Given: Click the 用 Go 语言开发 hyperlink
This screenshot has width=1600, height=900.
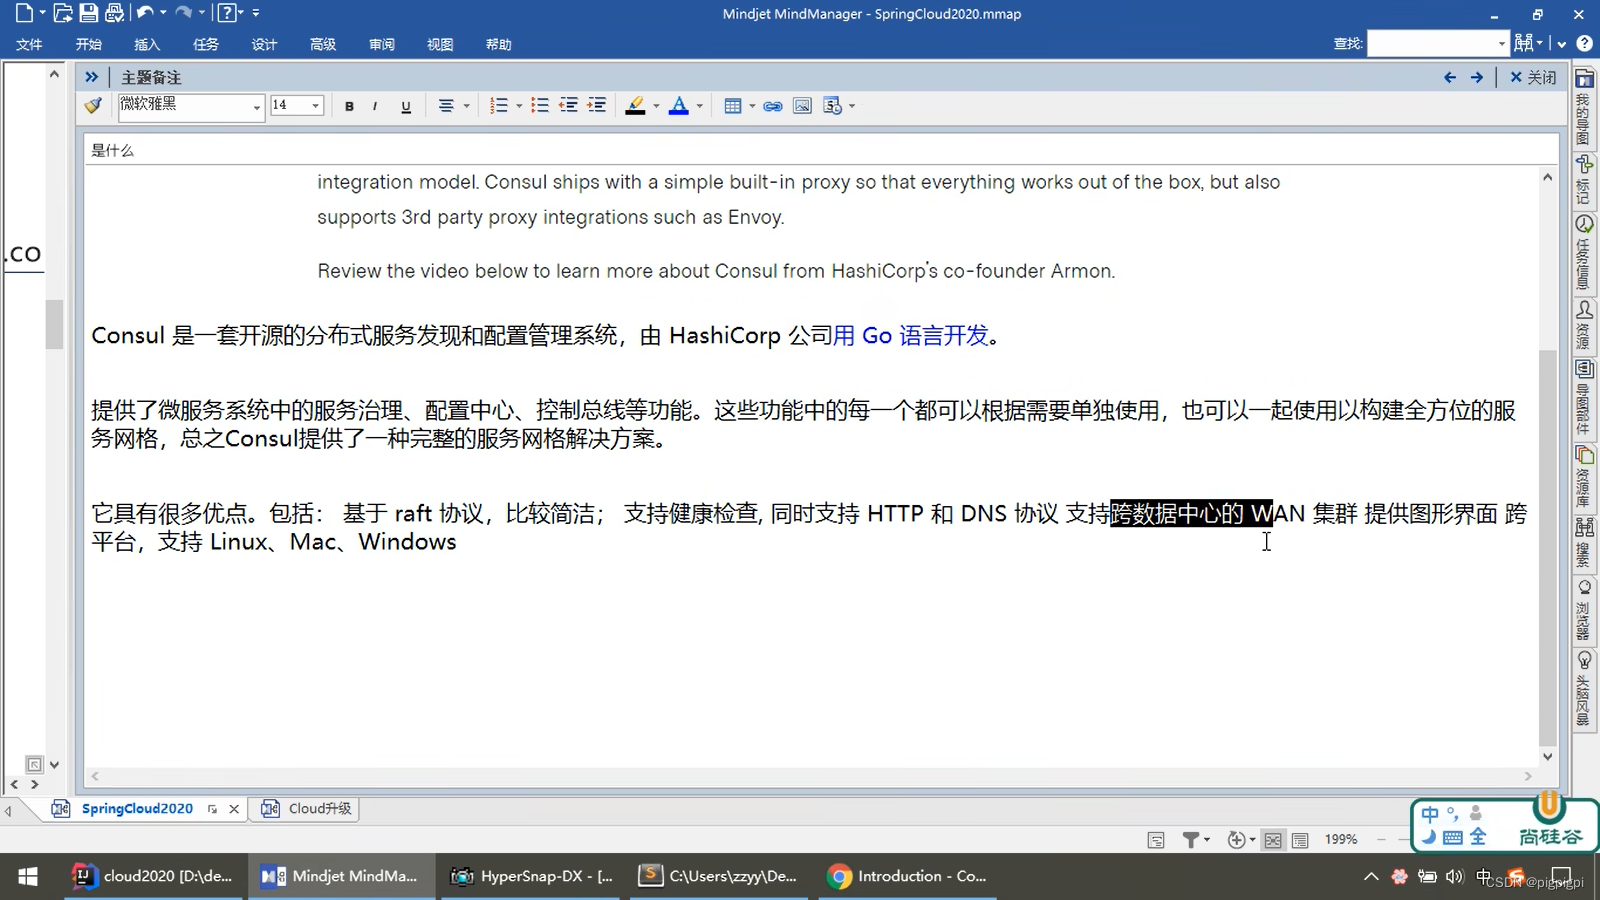Looking at the screenshot, I should tap(910, 336).
